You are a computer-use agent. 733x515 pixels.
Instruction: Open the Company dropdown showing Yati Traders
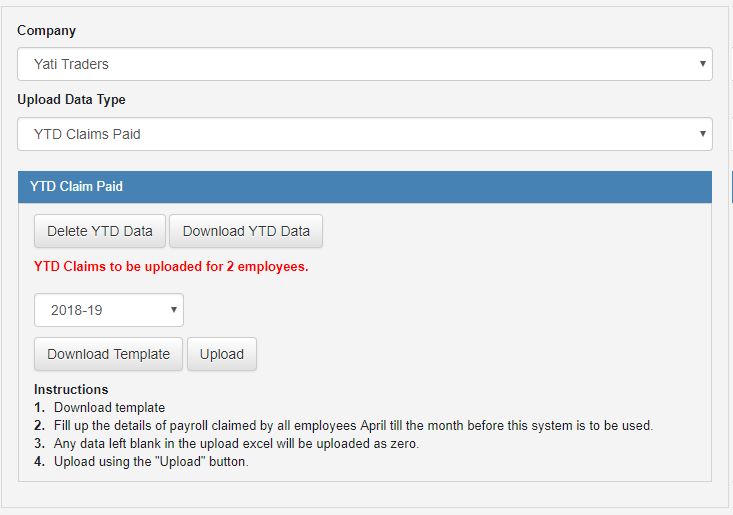[x=365, y=64]
